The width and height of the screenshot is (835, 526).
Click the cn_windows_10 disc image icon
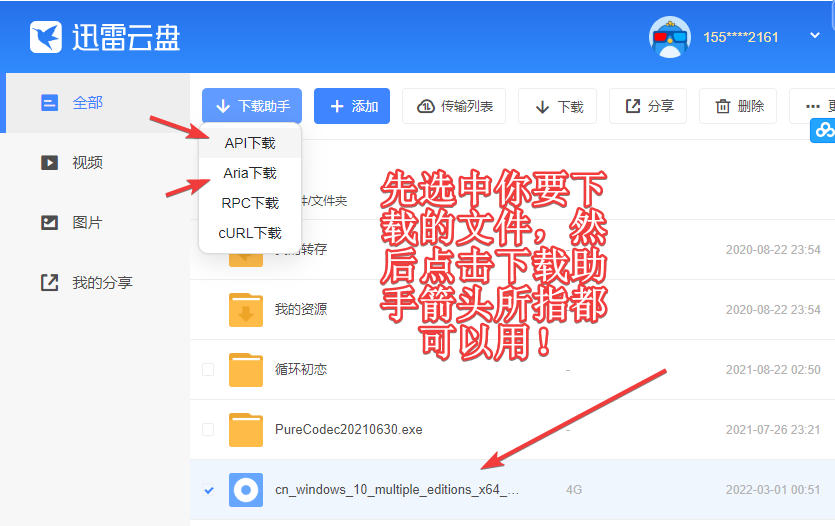coord(245,490)
